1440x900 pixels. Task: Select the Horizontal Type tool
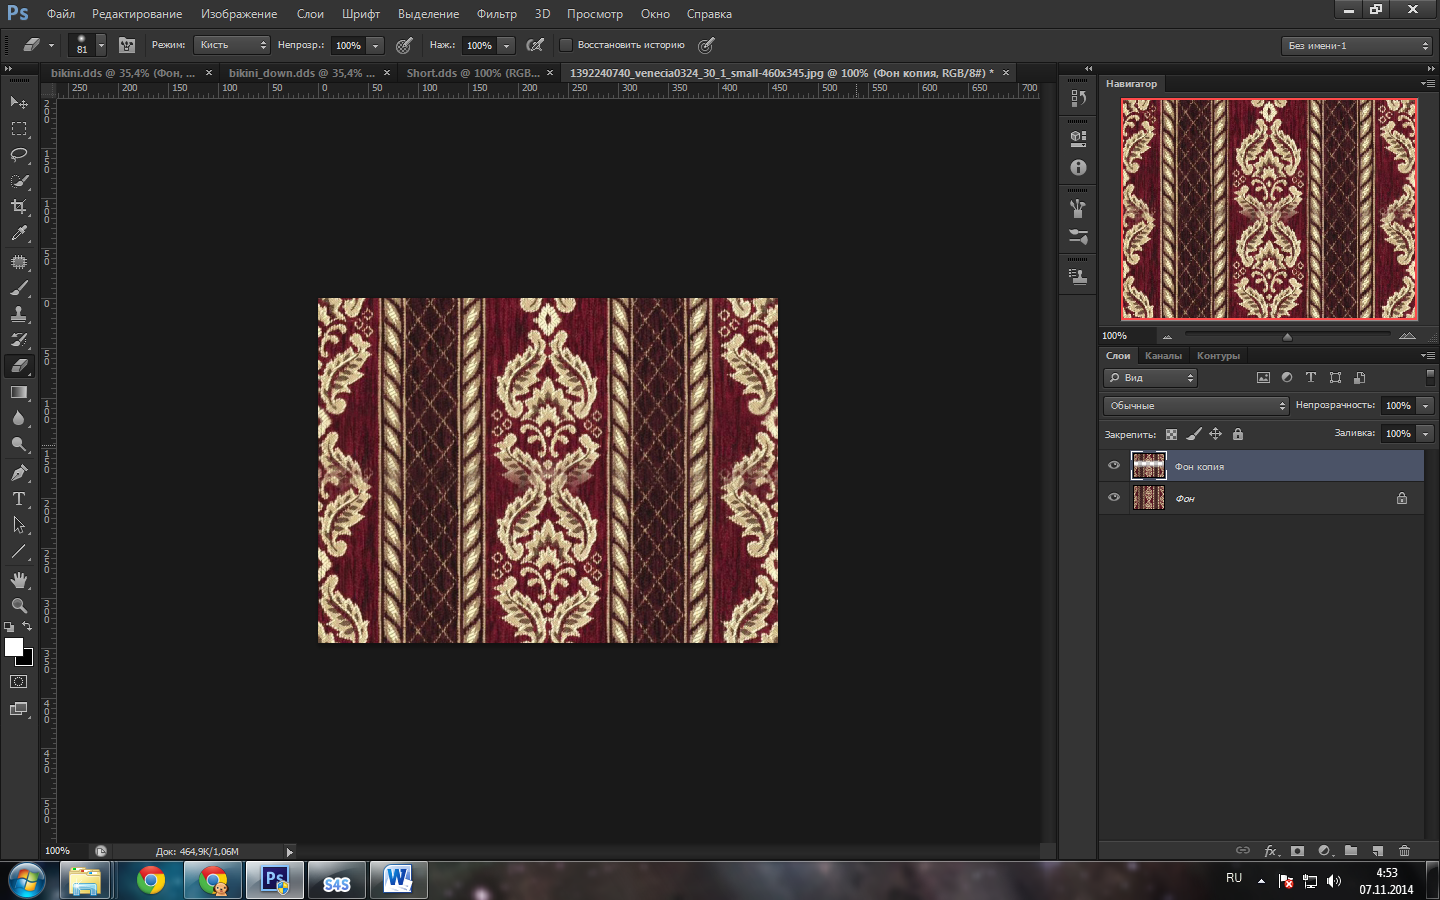click(x=19, y=499)
